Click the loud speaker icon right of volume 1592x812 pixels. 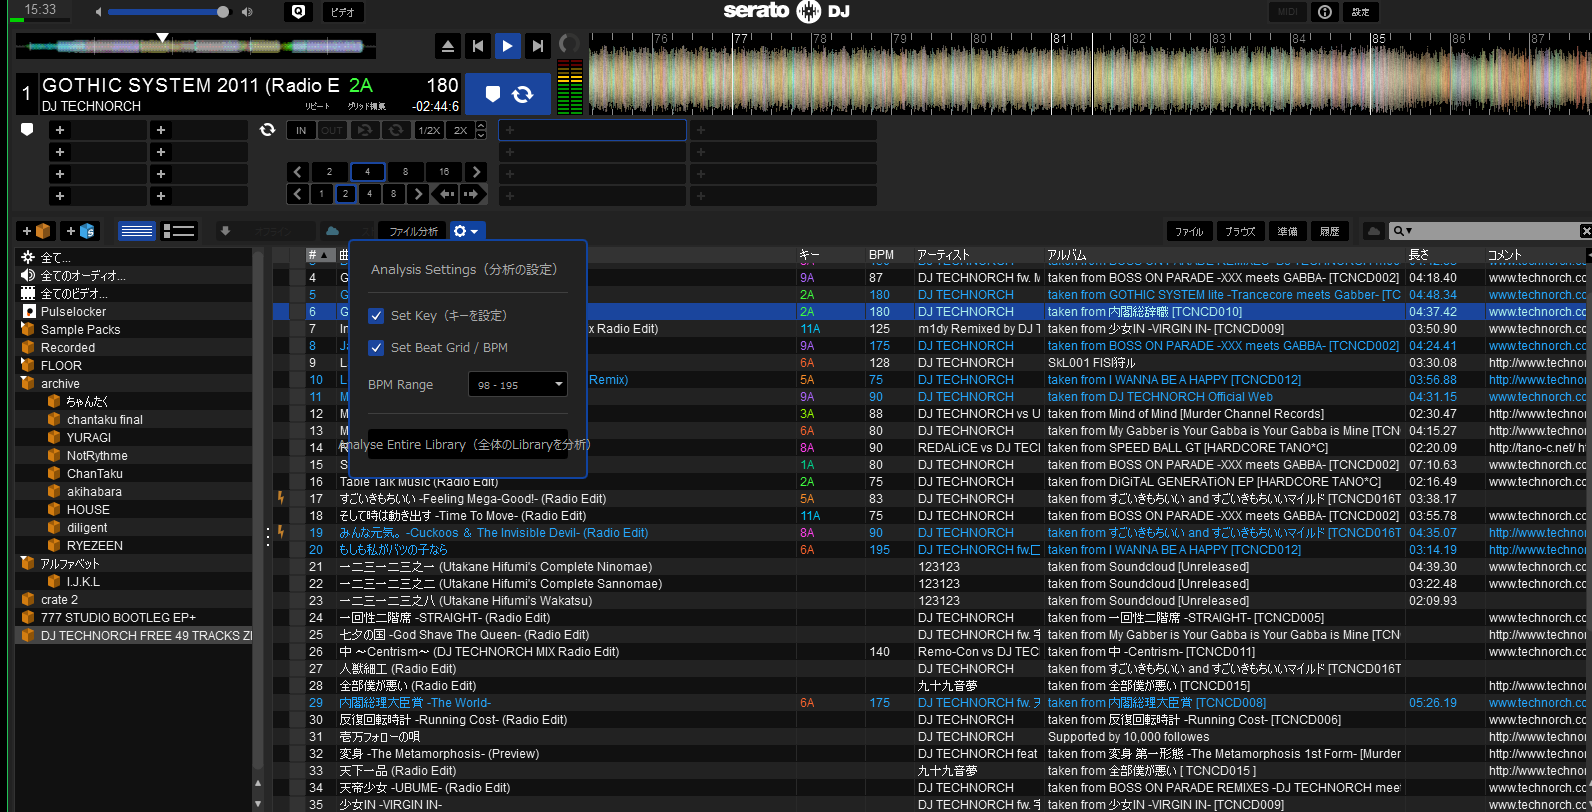click(x=247, y=12)
